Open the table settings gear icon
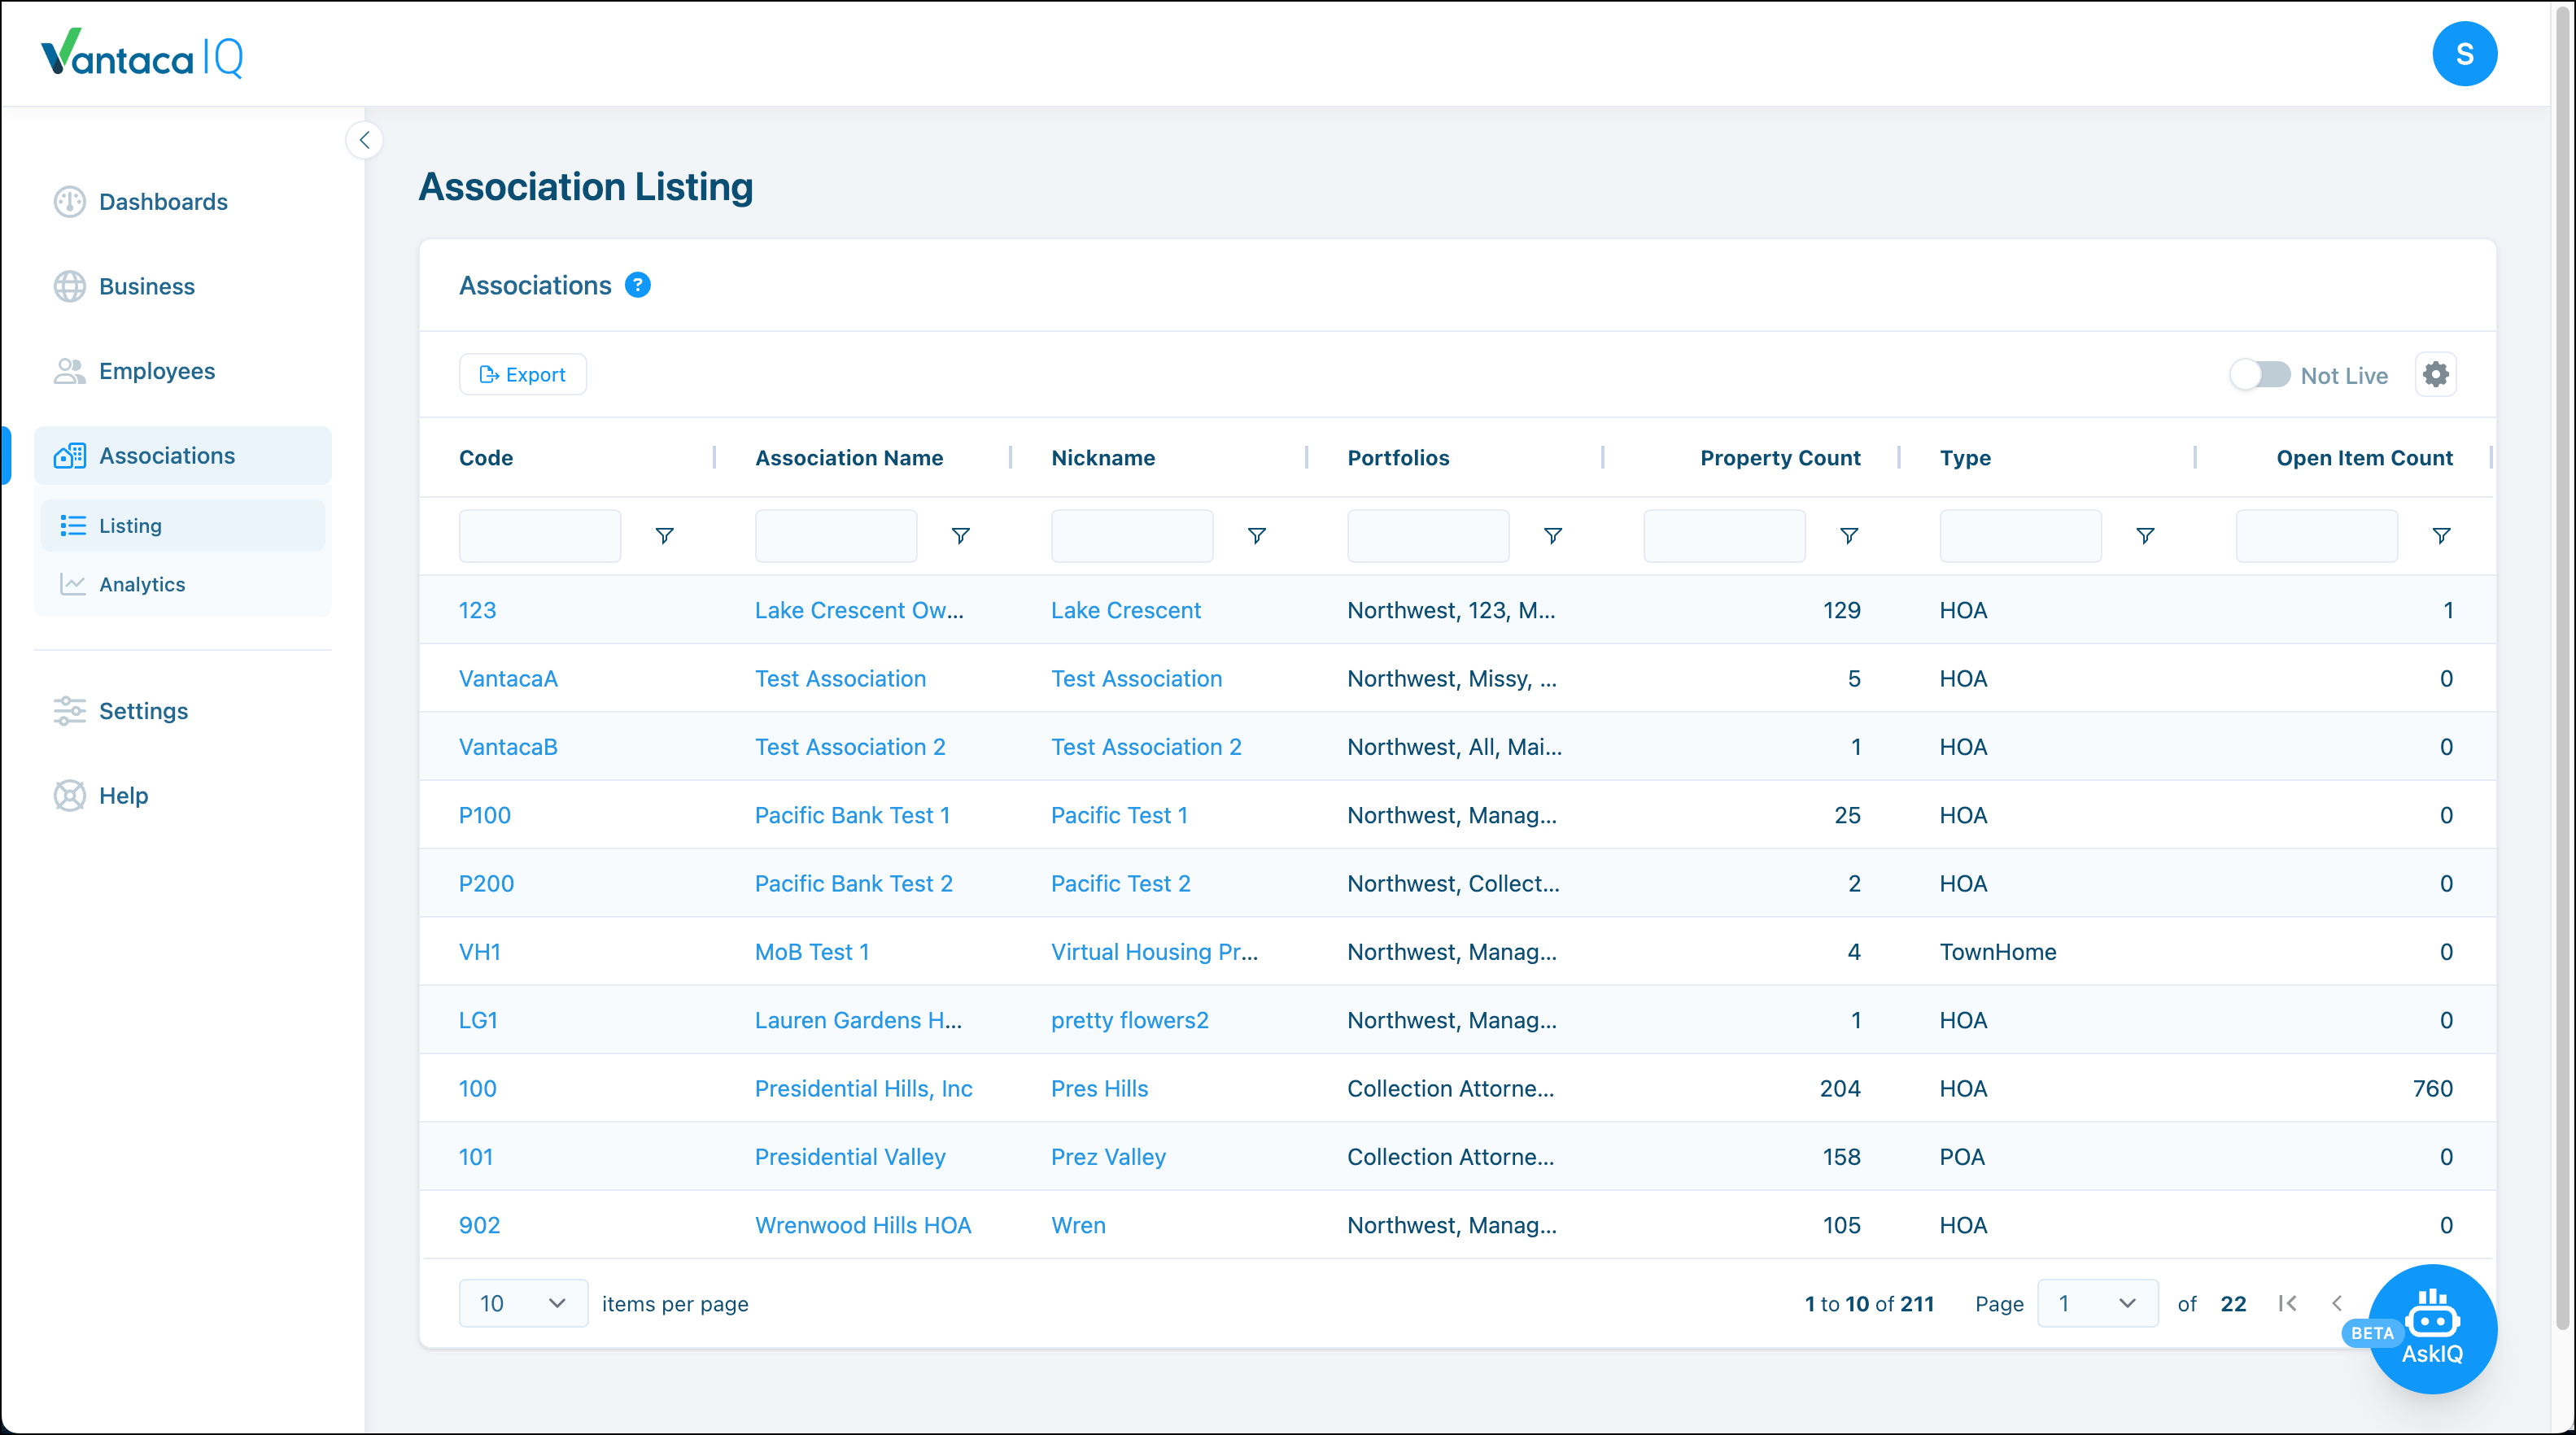This screenshot has width=2576, height=1435. point(2436,374)
